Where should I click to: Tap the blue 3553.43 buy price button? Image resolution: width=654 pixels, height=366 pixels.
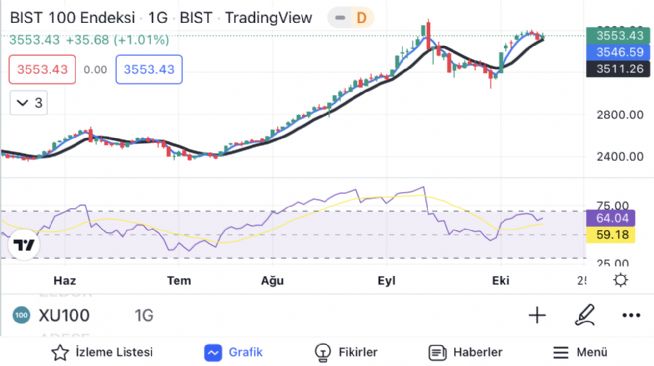click(149, 69)
